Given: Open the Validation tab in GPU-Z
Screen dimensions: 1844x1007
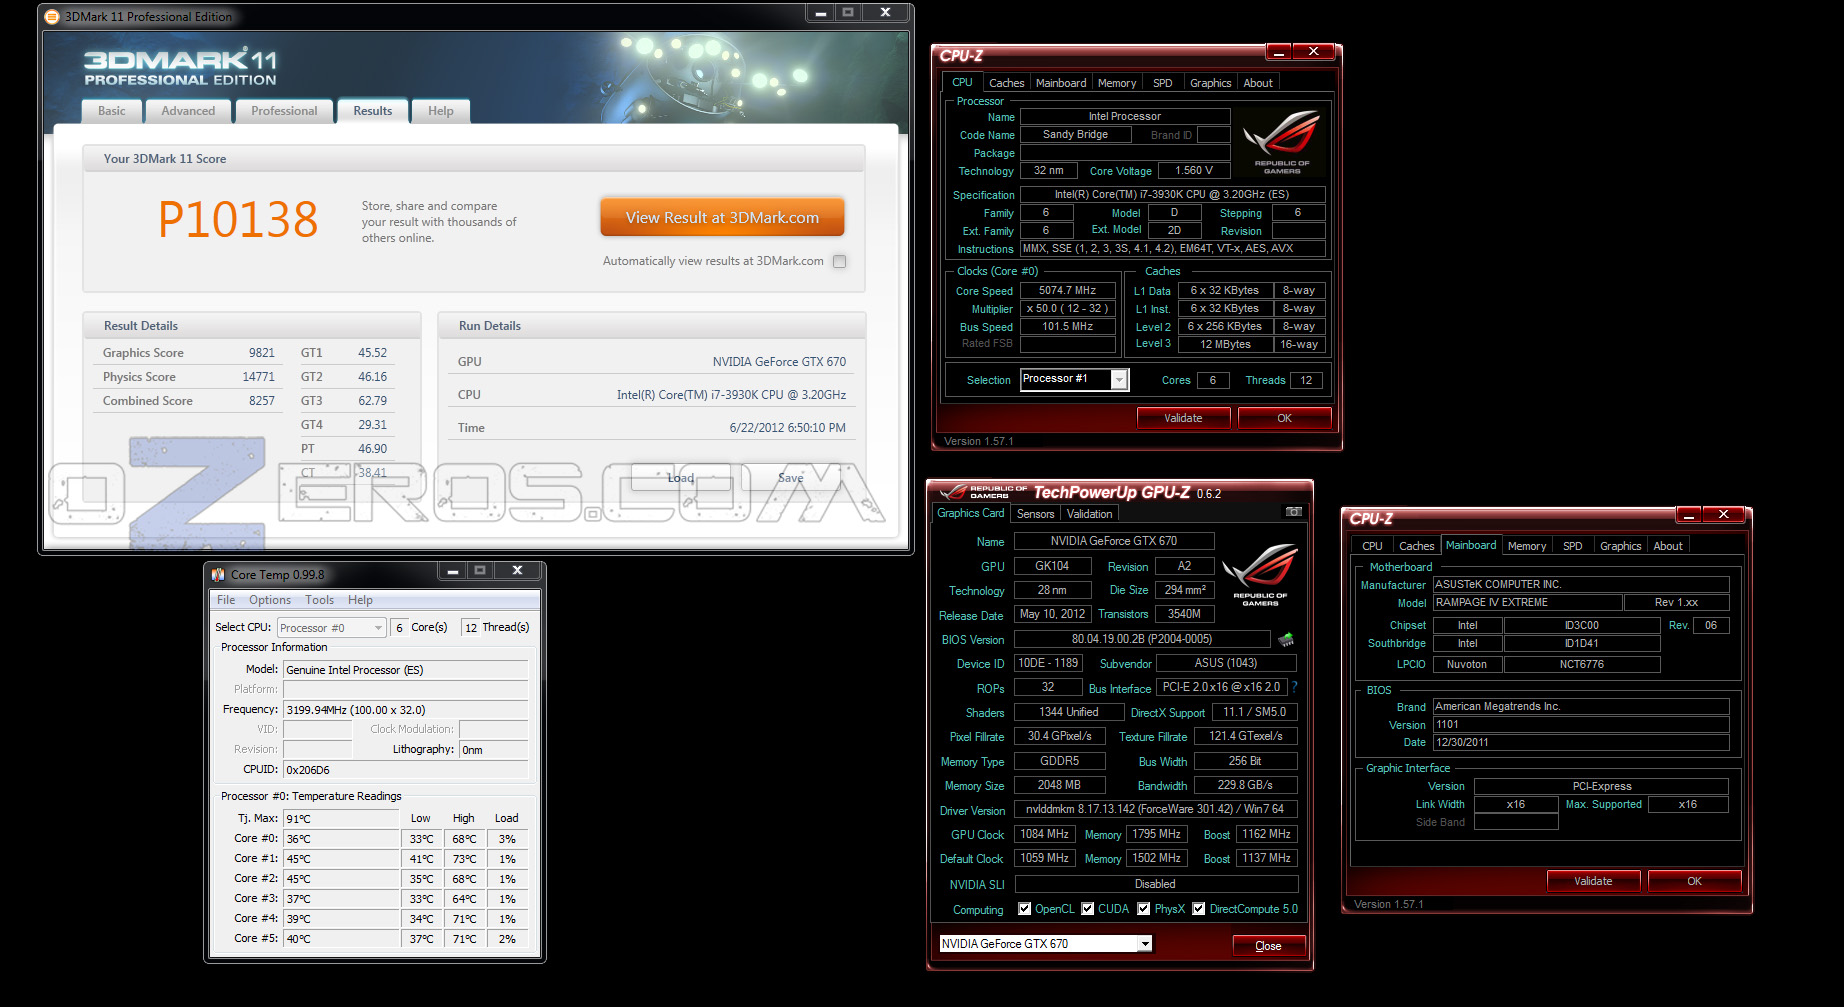Looking at the screenshot, I should [1089, 514].
